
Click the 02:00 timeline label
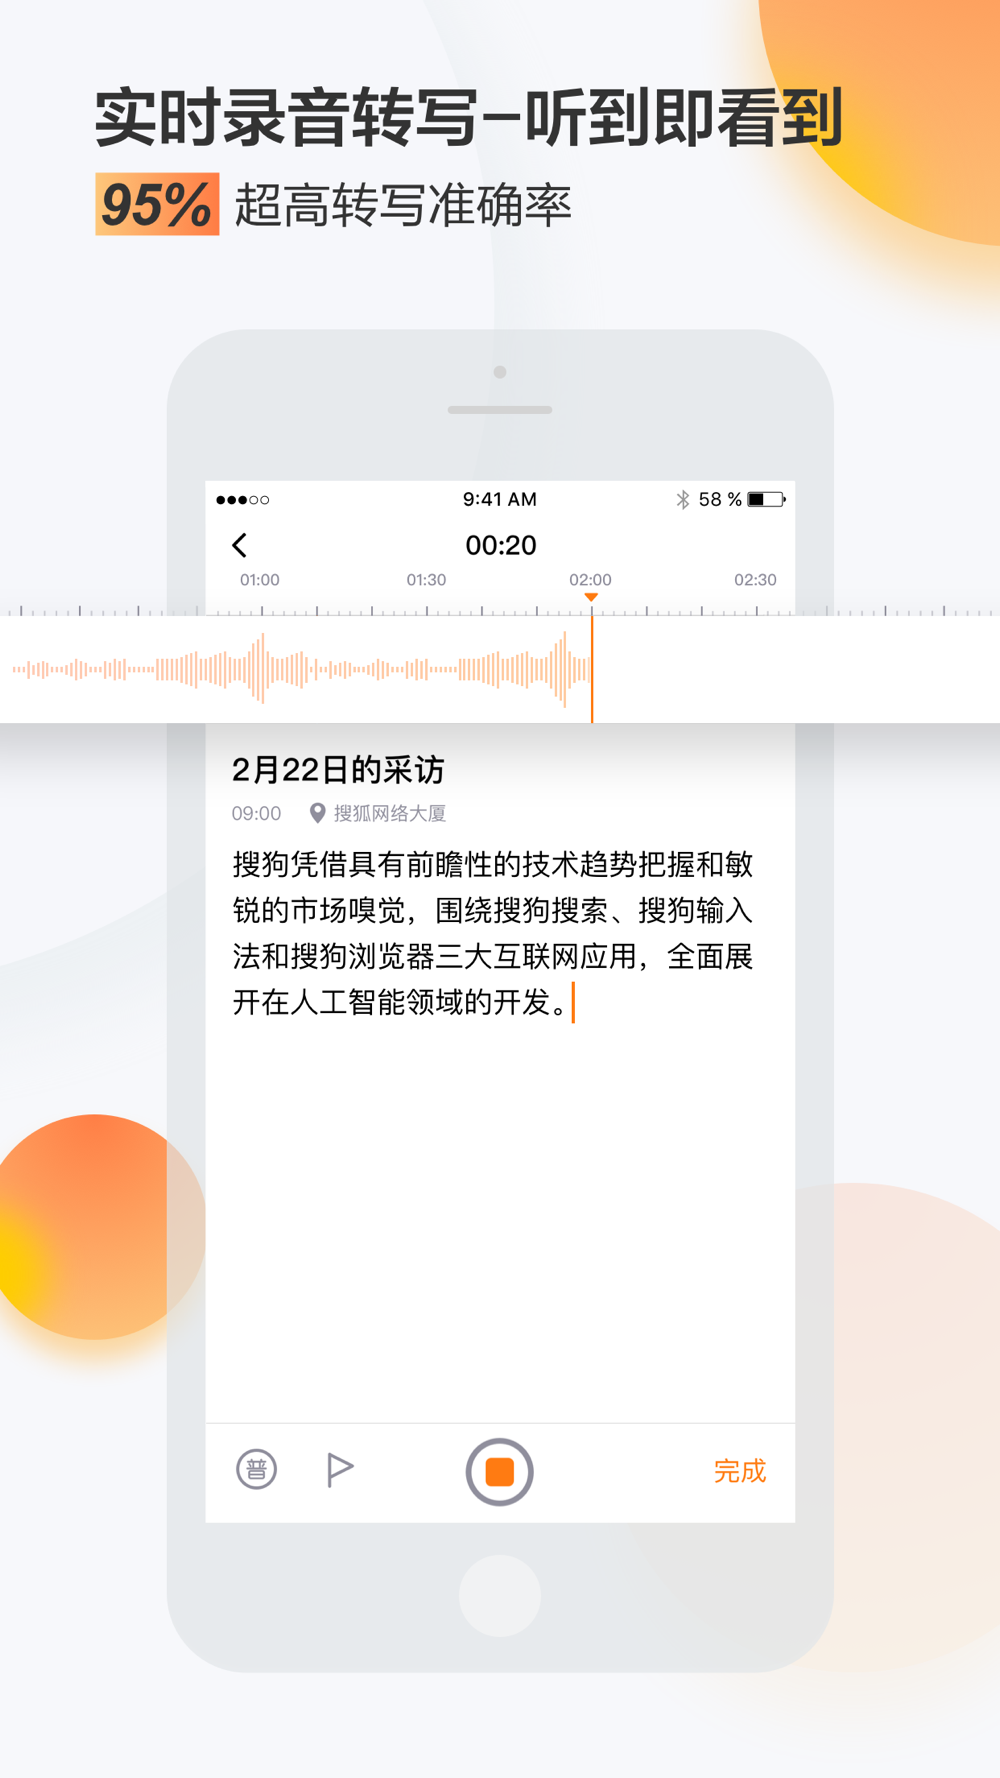tap(590, 580)
